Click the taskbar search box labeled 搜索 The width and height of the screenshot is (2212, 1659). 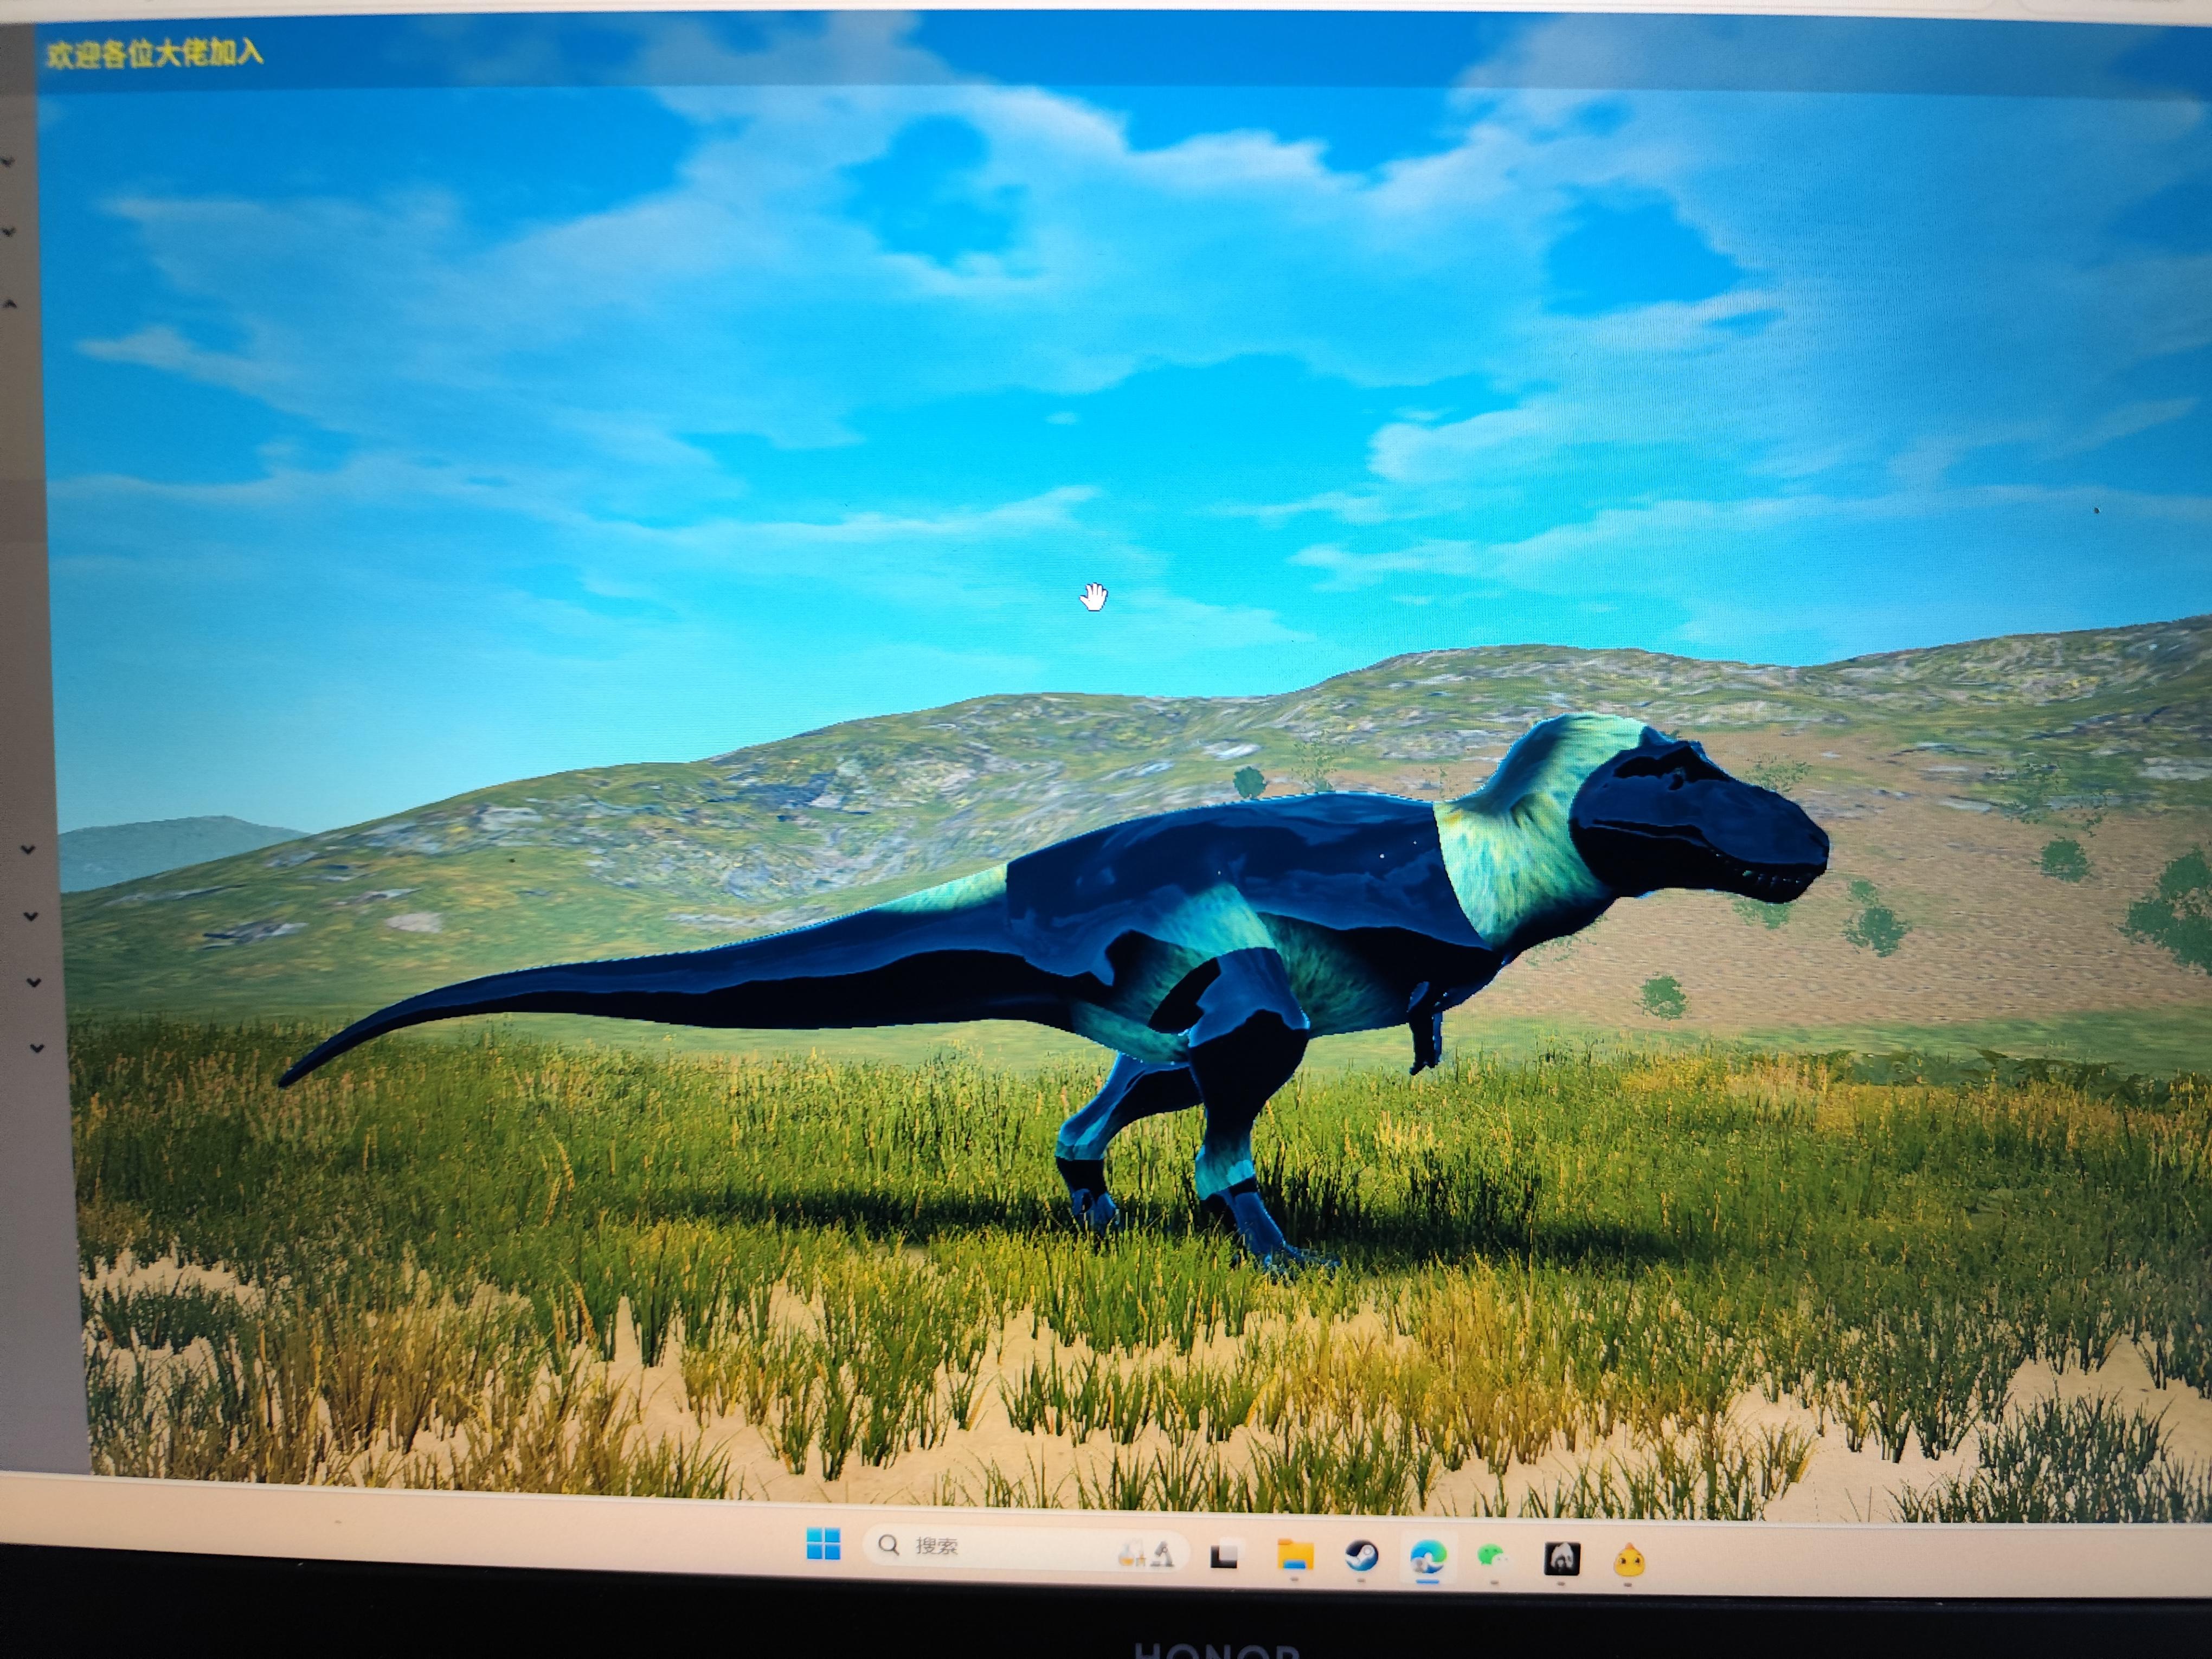tap(1025, 1549)
